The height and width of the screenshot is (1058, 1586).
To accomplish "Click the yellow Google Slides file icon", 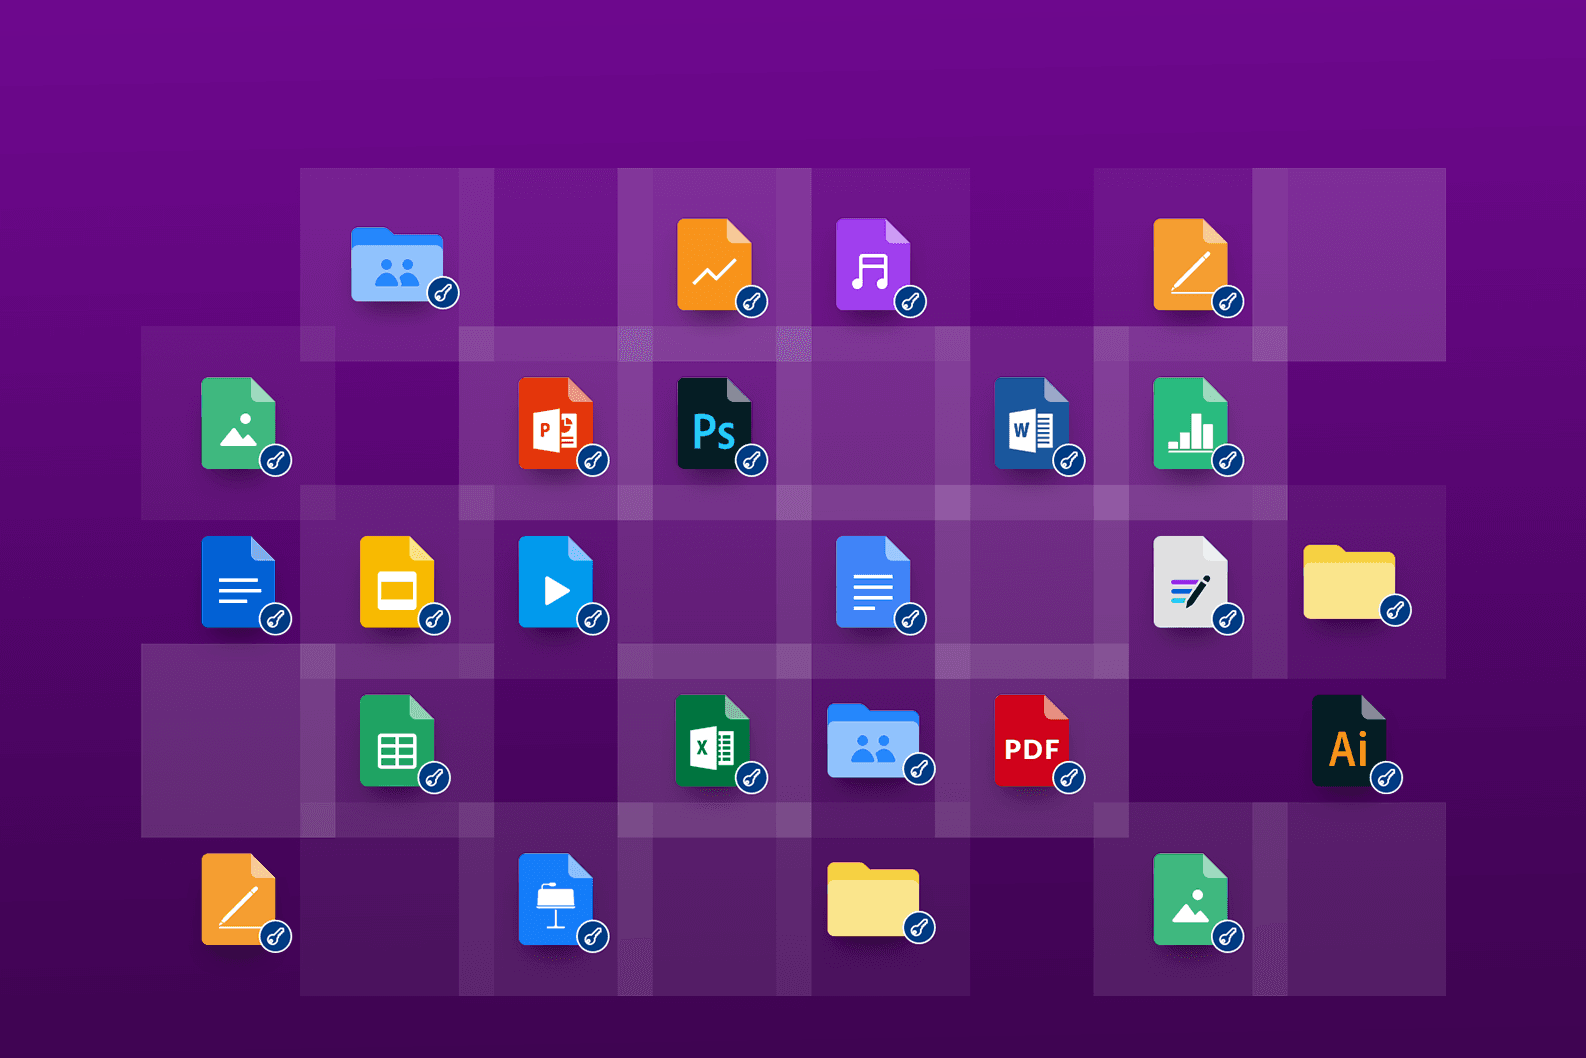I will 397,582.
